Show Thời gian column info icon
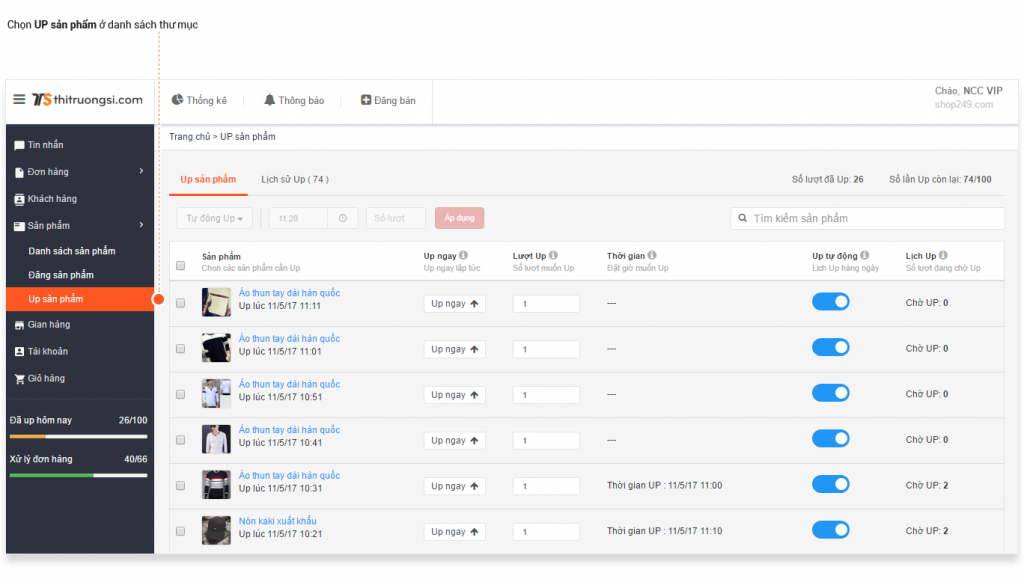This screenshot has width=1024, height=585. (x=652, y=255)
